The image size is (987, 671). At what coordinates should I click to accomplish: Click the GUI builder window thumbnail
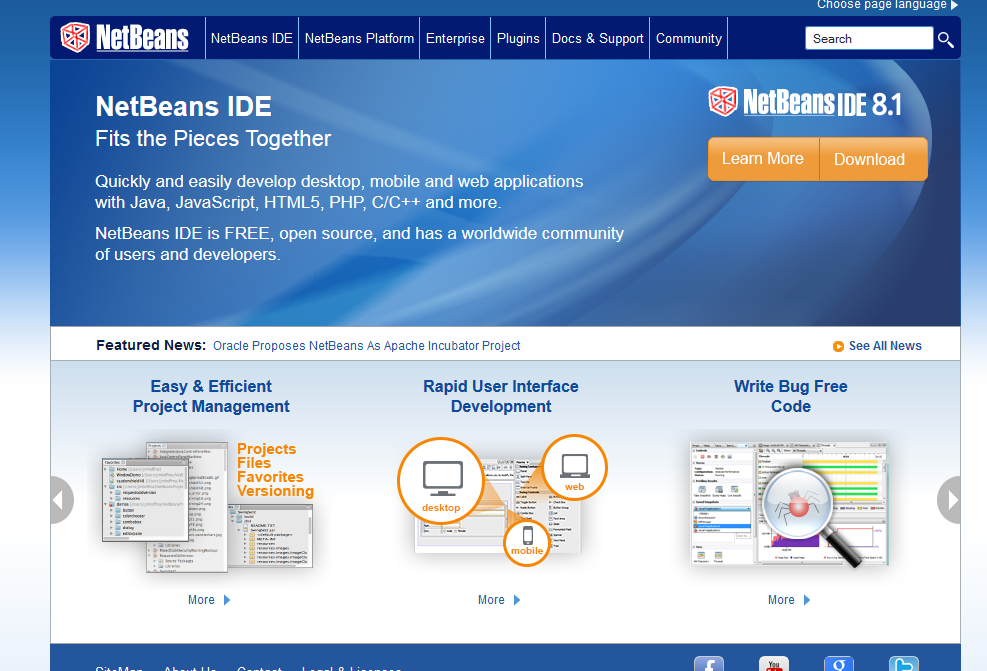(497, 506)
